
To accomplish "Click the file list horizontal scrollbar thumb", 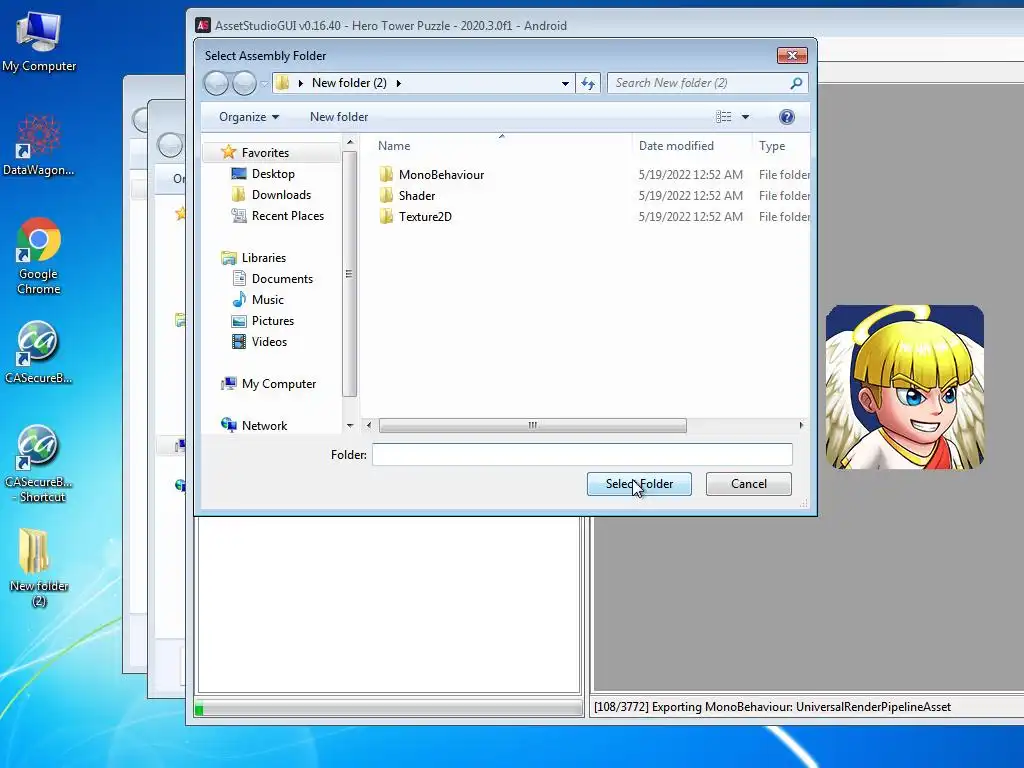I will click(x=532, y=425).
